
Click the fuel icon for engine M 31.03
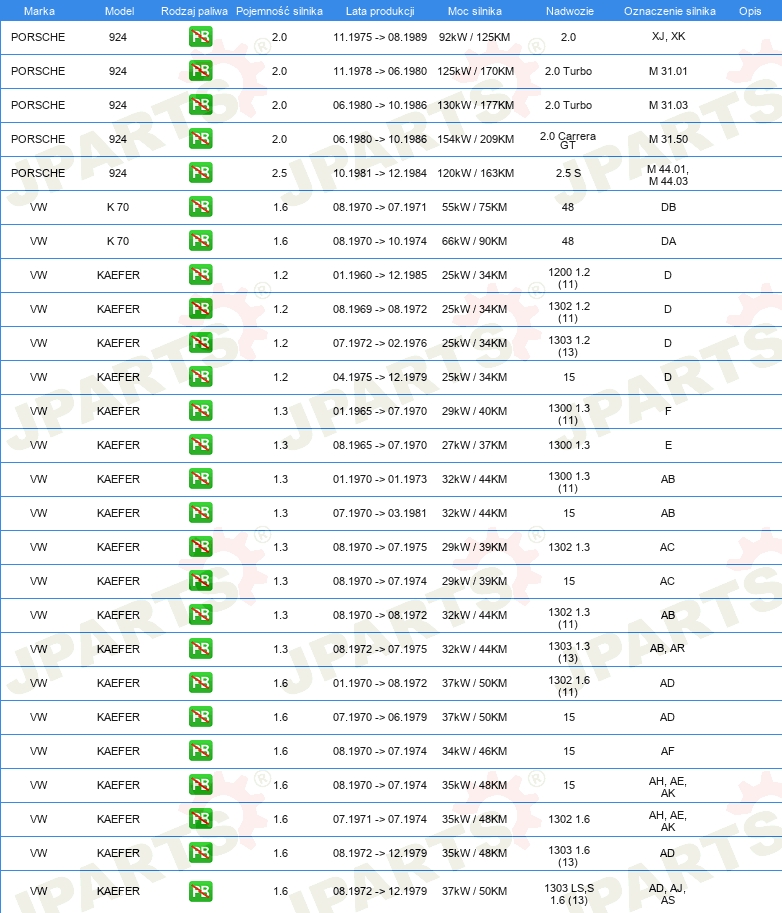(200, 105)
